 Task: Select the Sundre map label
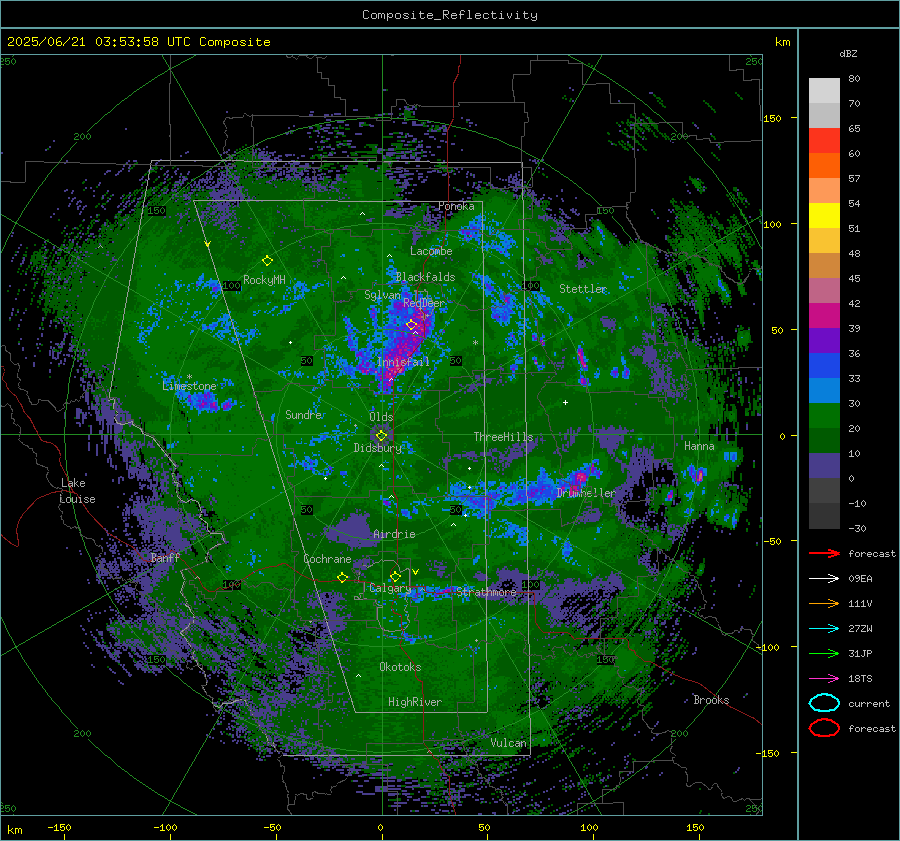(304, 414)
